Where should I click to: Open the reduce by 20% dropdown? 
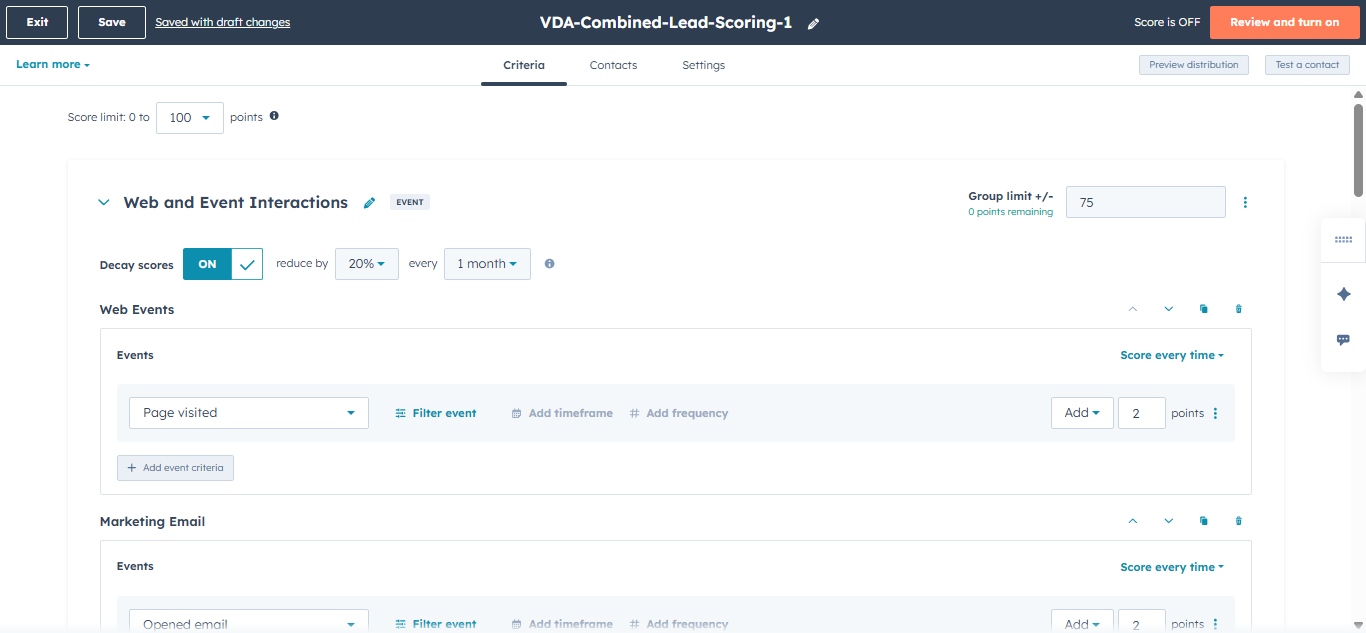click(x=367, y=264)
